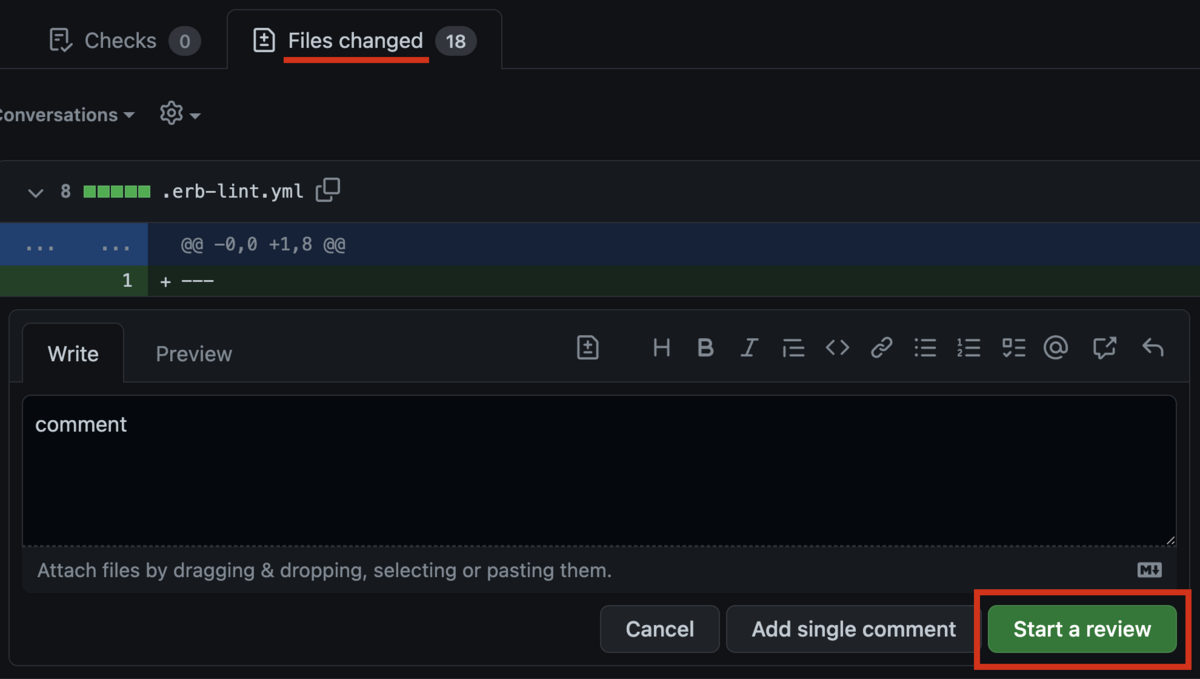Toggle bold formatting in comment toolbar

pos(705,347)
